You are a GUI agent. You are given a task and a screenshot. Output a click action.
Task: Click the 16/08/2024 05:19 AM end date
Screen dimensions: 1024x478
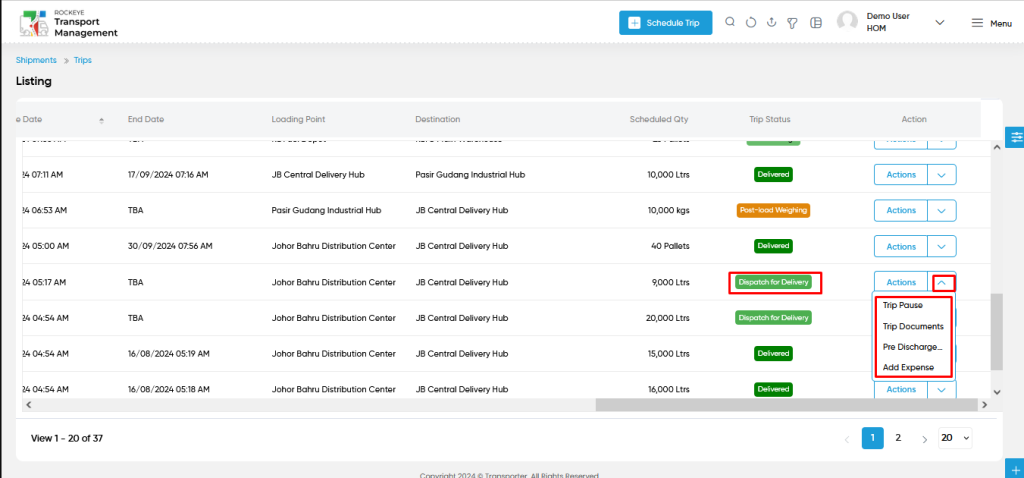pos(168,353)
